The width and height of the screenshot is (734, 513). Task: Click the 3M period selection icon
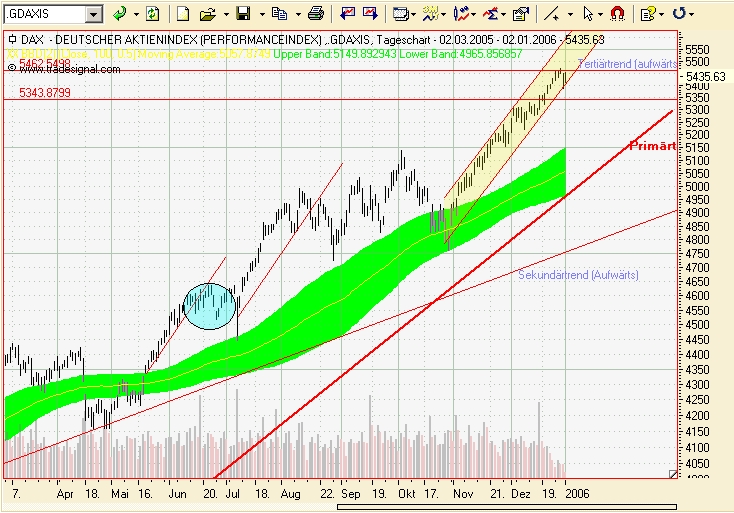tap(430, 14)
